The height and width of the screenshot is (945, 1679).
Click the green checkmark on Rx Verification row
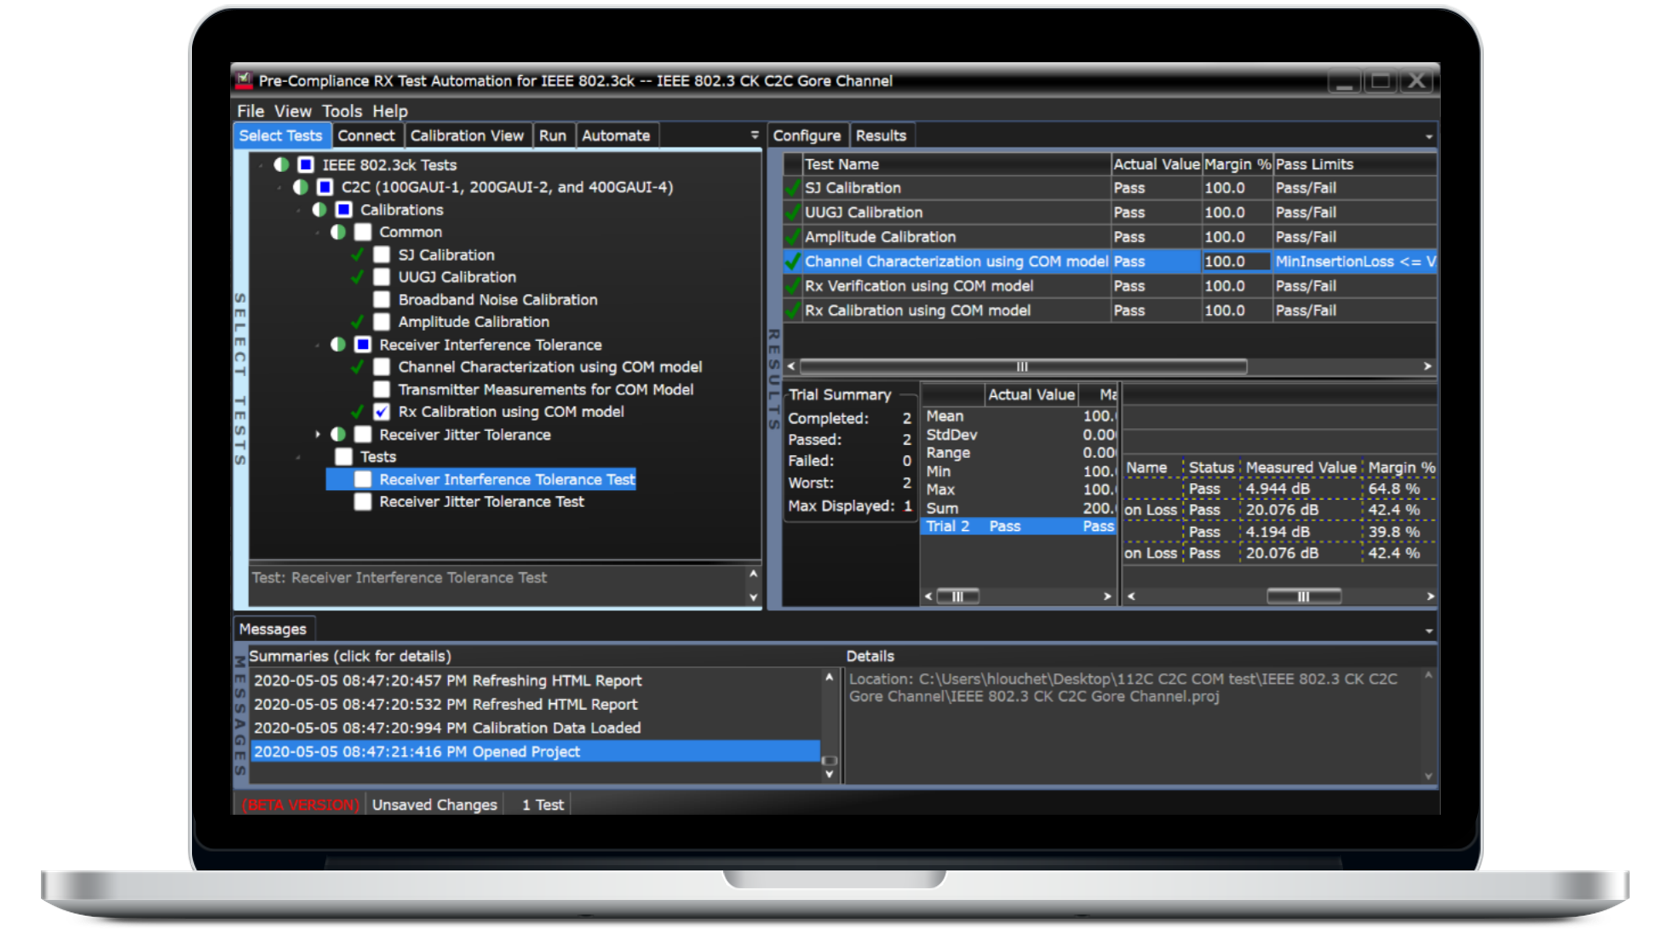coord(791,285)
